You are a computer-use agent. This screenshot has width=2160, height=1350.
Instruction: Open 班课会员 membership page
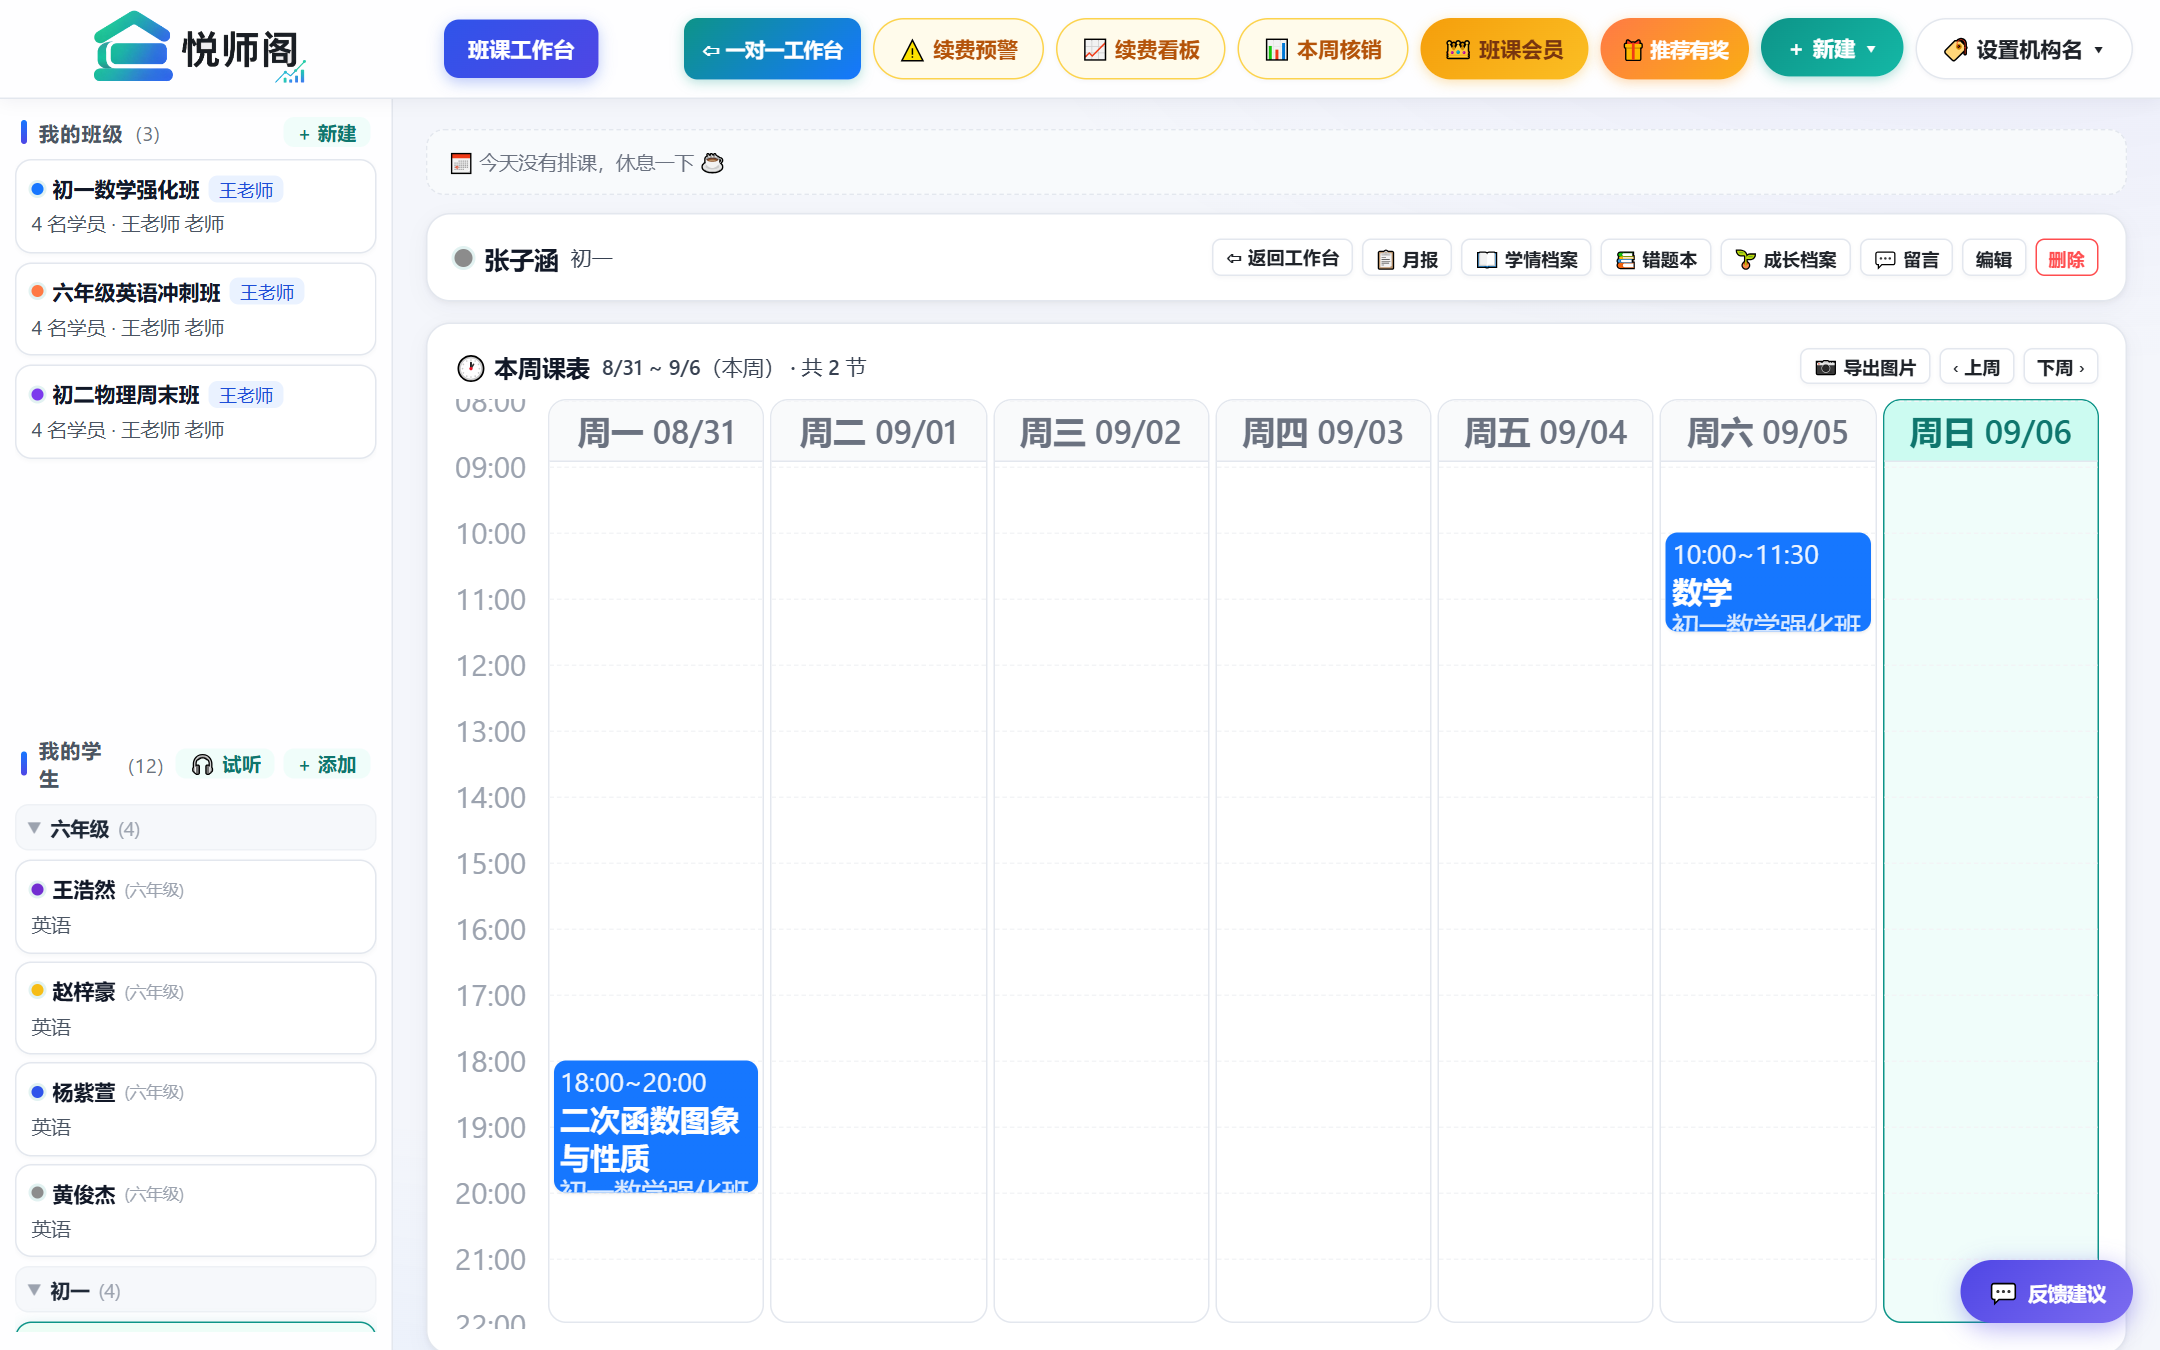point(1504,49)
